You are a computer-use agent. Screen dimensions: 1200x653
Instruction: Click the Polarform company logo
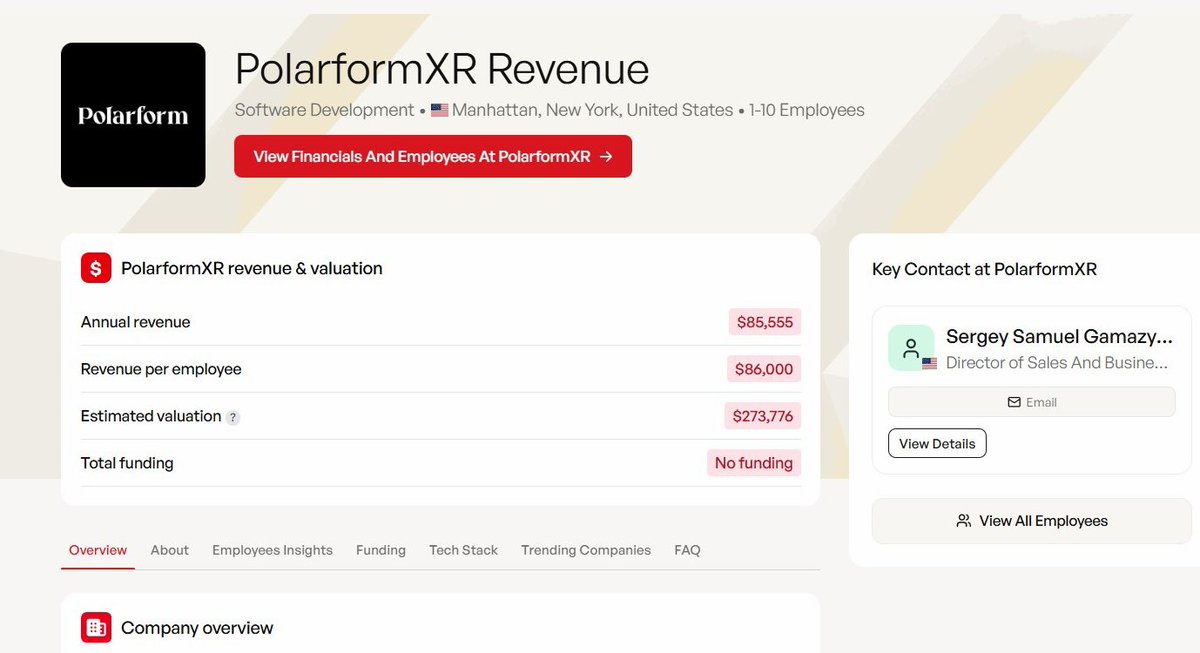click(133, 115)
